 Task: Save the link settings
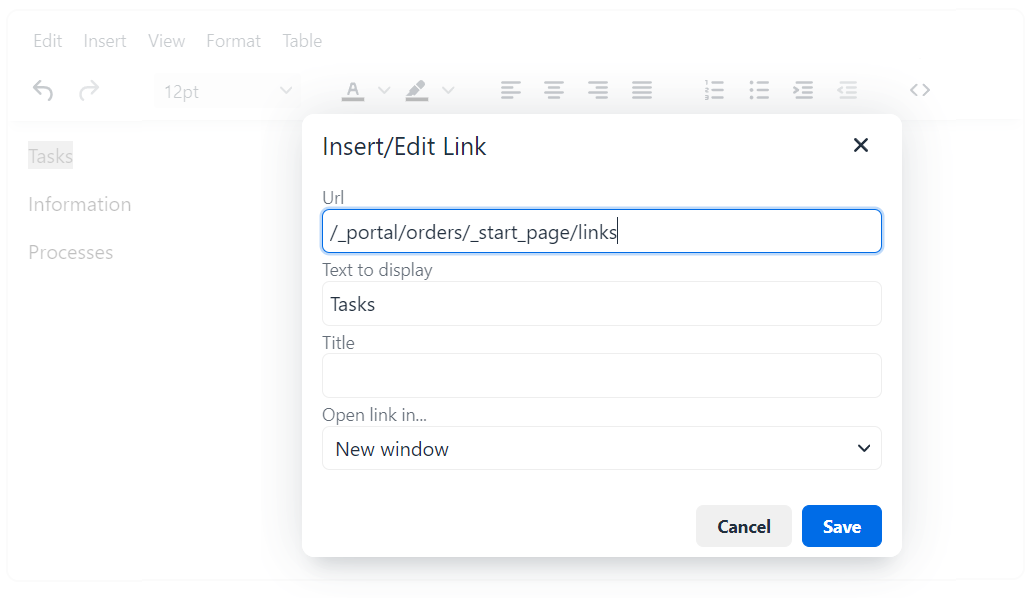point(841,526)
